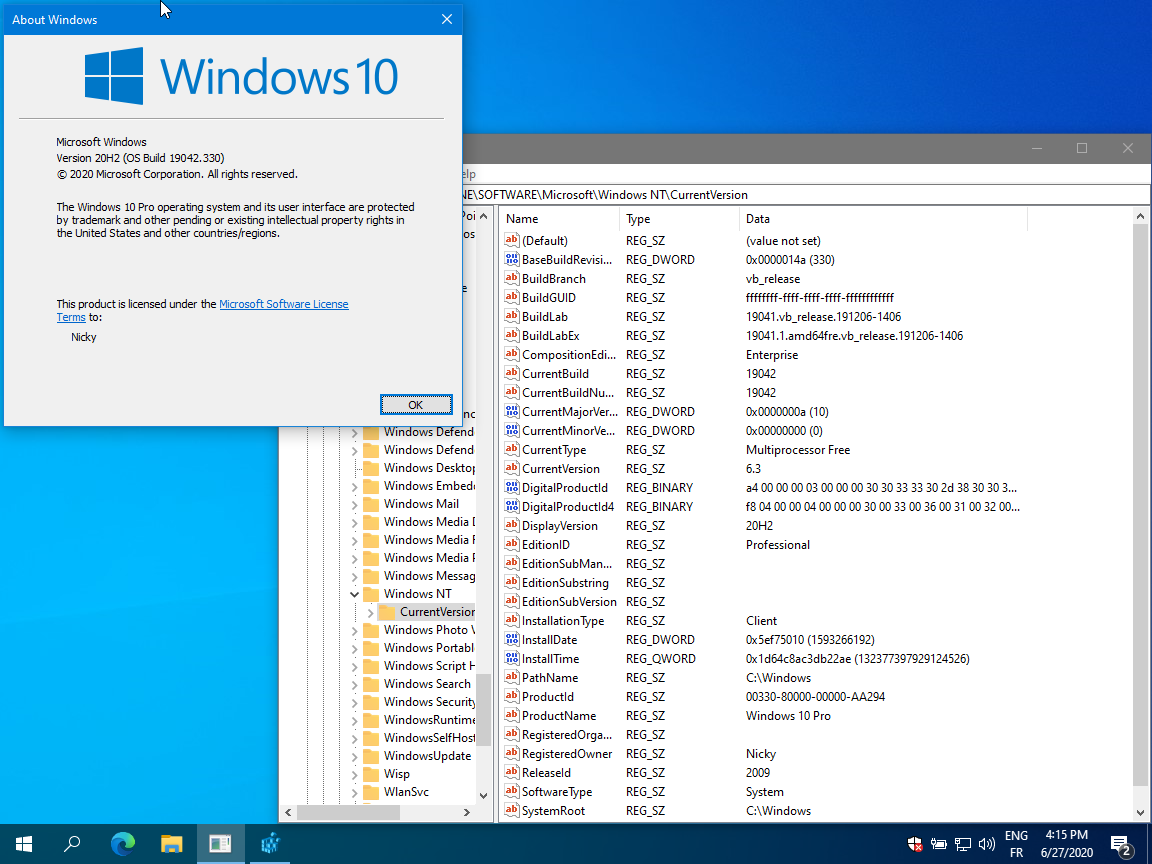Click SoftwareType data 'System'
The height and width of the screenshot is (864, 1152).
pyautogui.click(x=765, y=792)
